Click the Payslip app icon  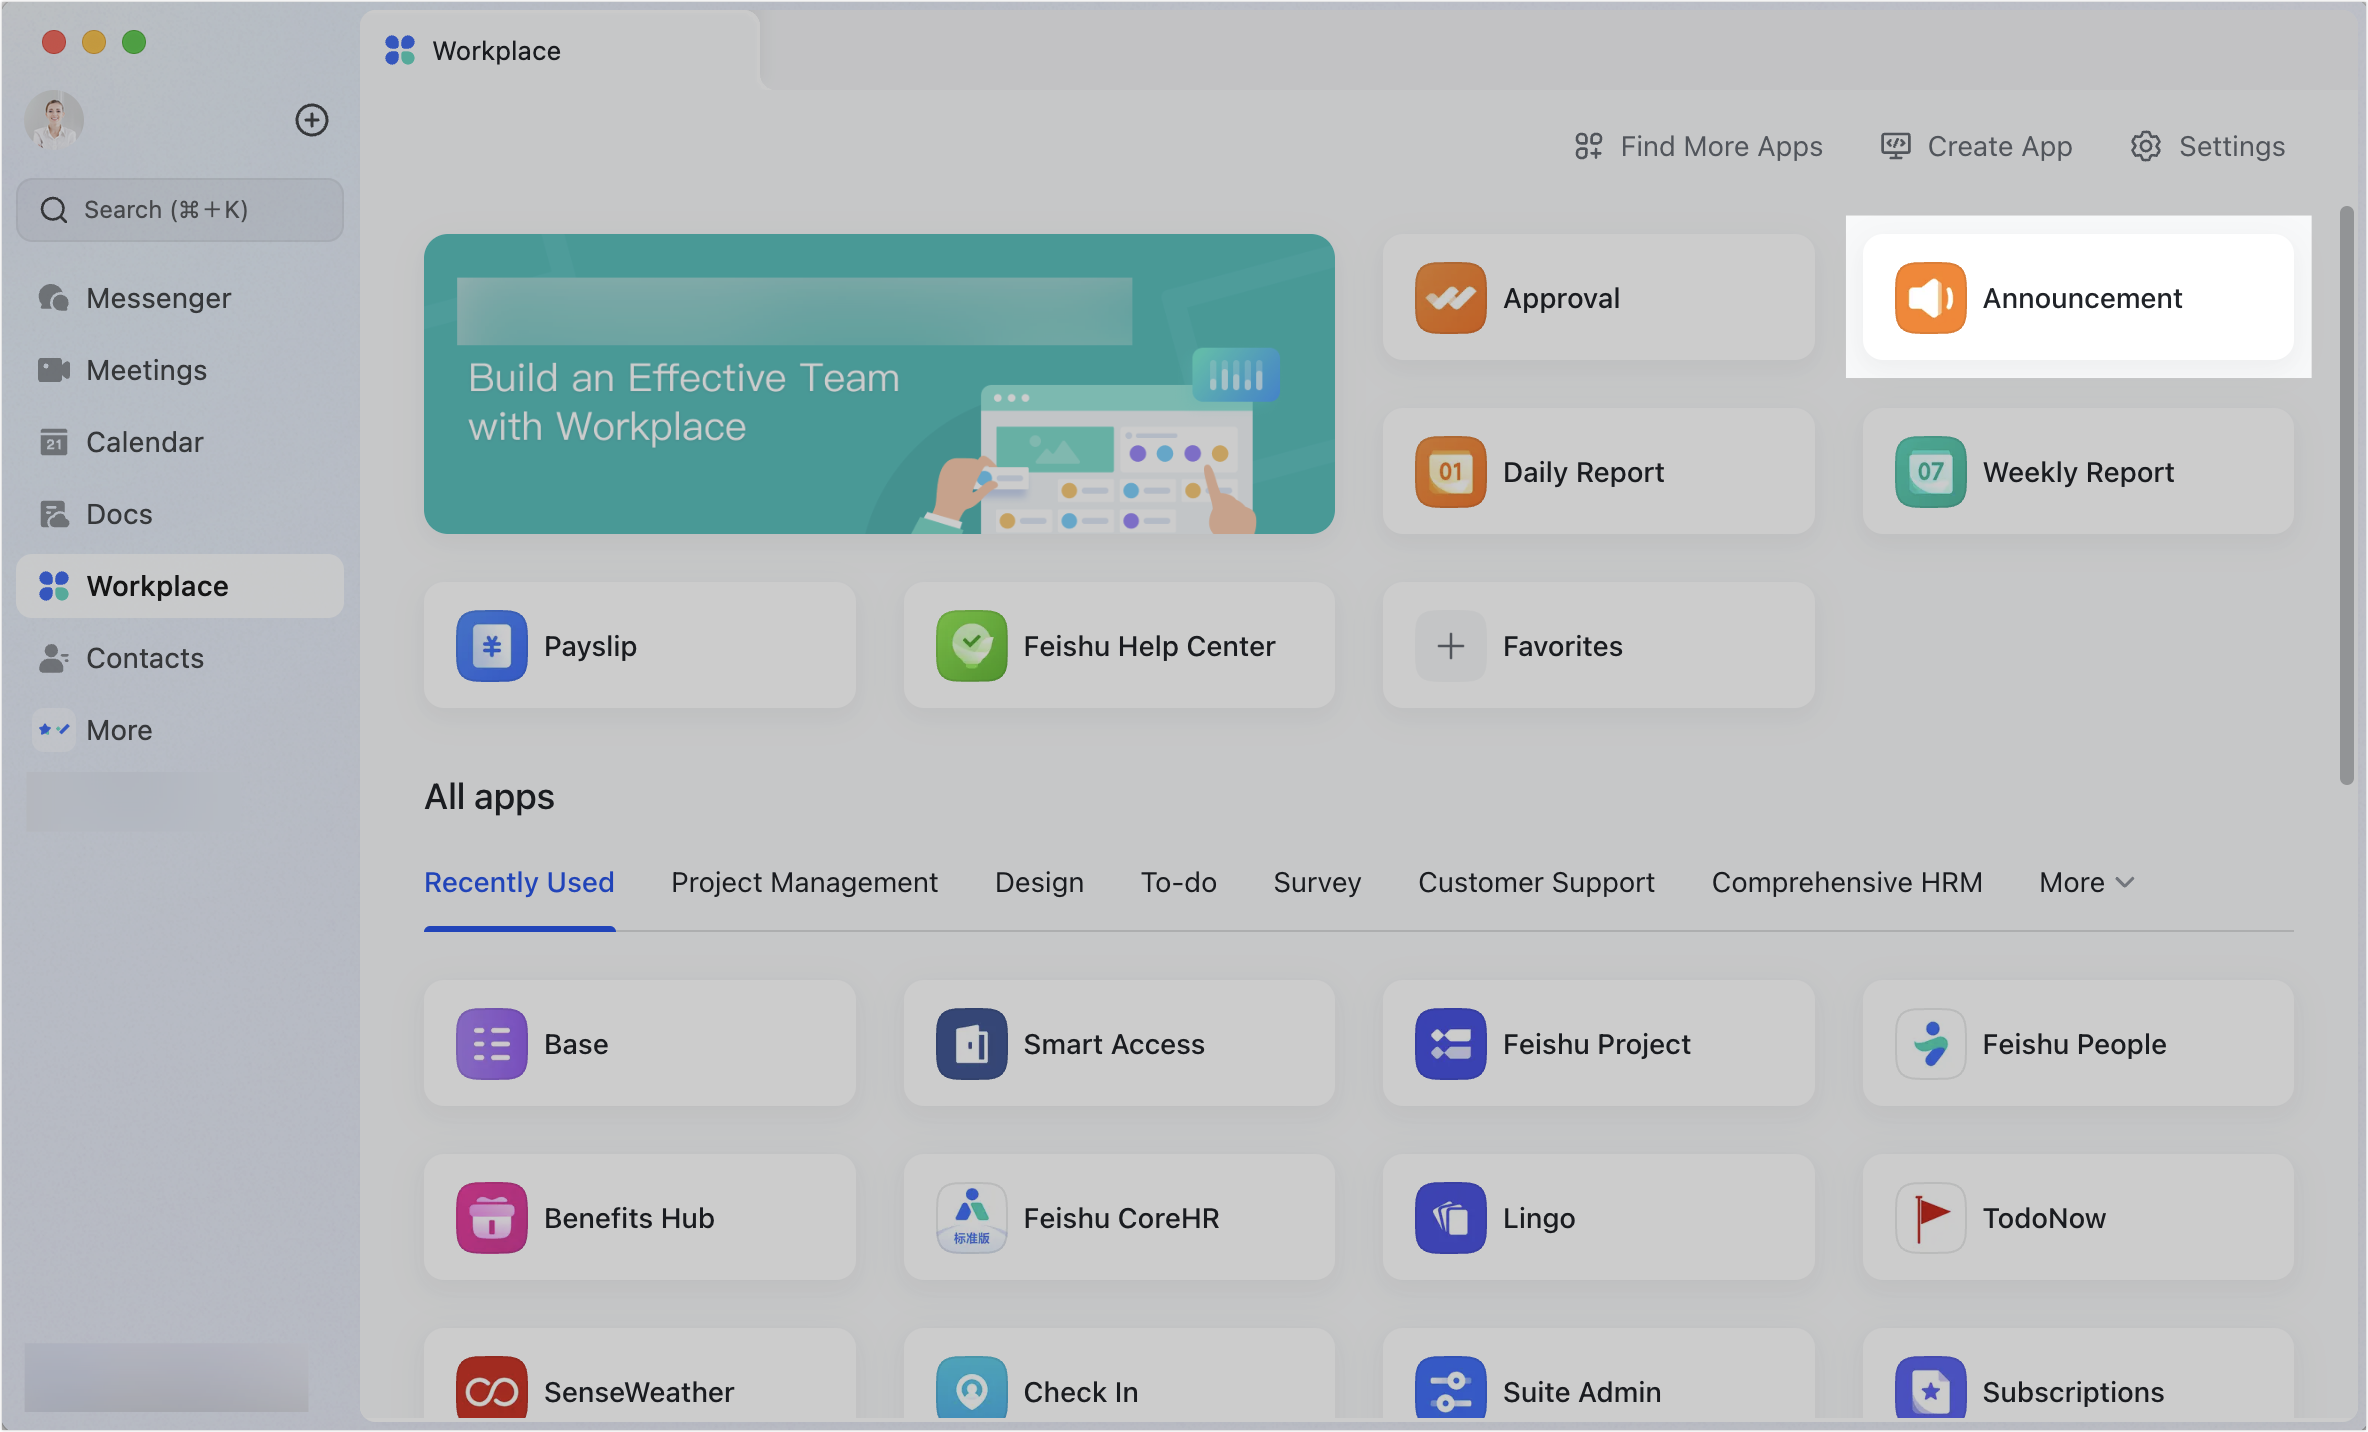[491, 646]
